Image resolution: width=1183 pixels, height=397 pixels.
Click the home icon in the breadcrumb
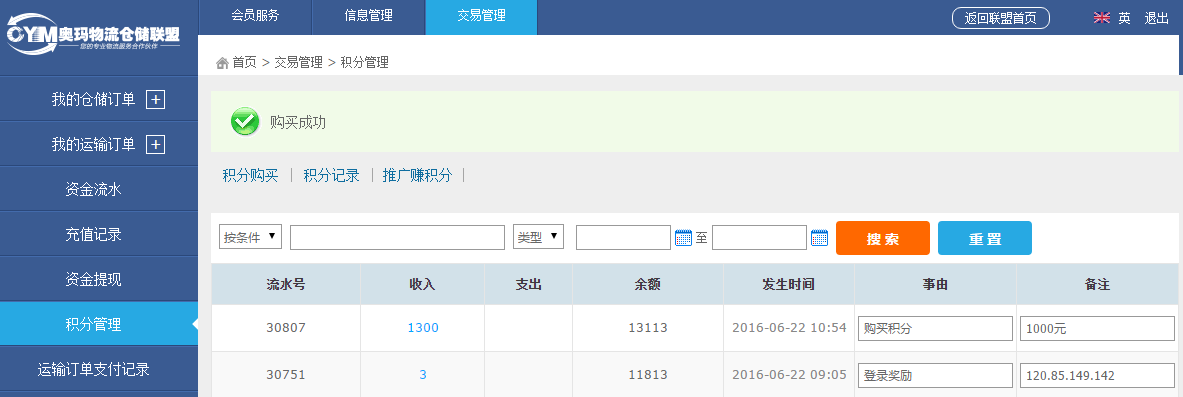click(222, 63)
